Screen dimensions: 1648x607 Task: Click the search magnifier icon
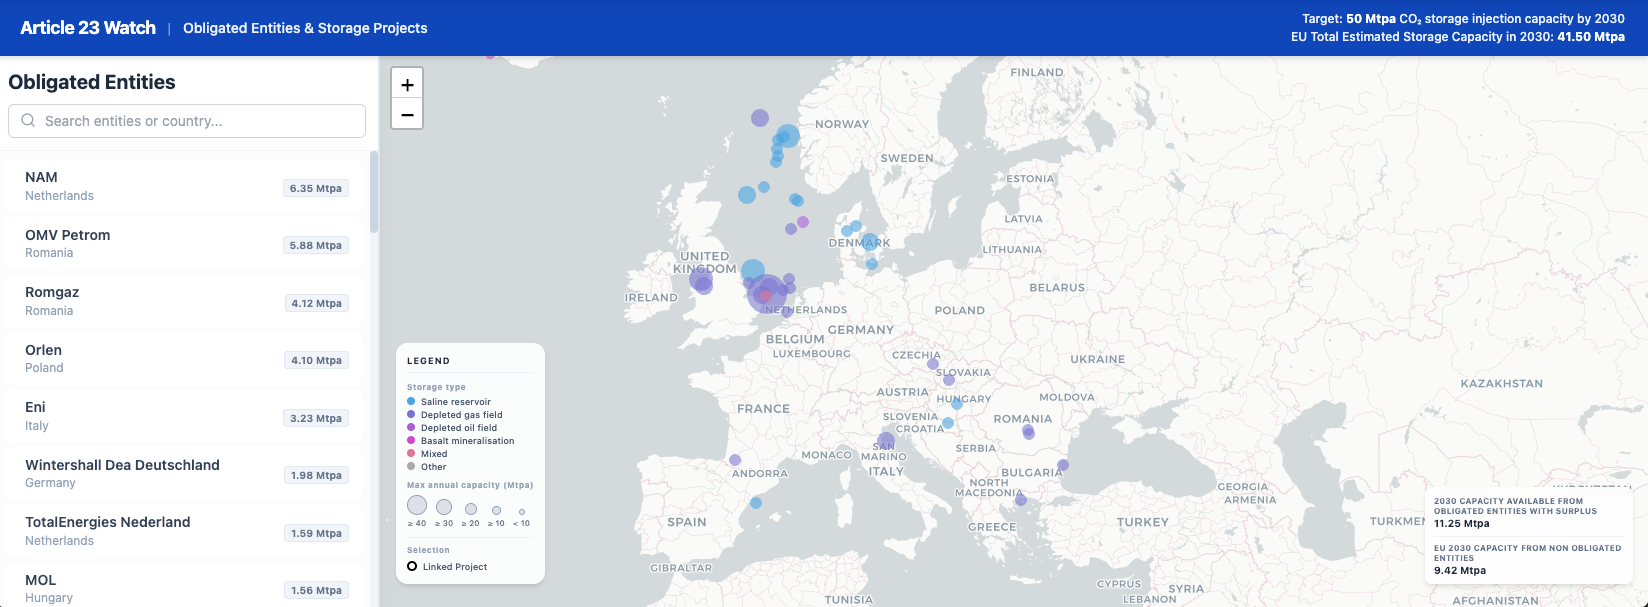28,121
